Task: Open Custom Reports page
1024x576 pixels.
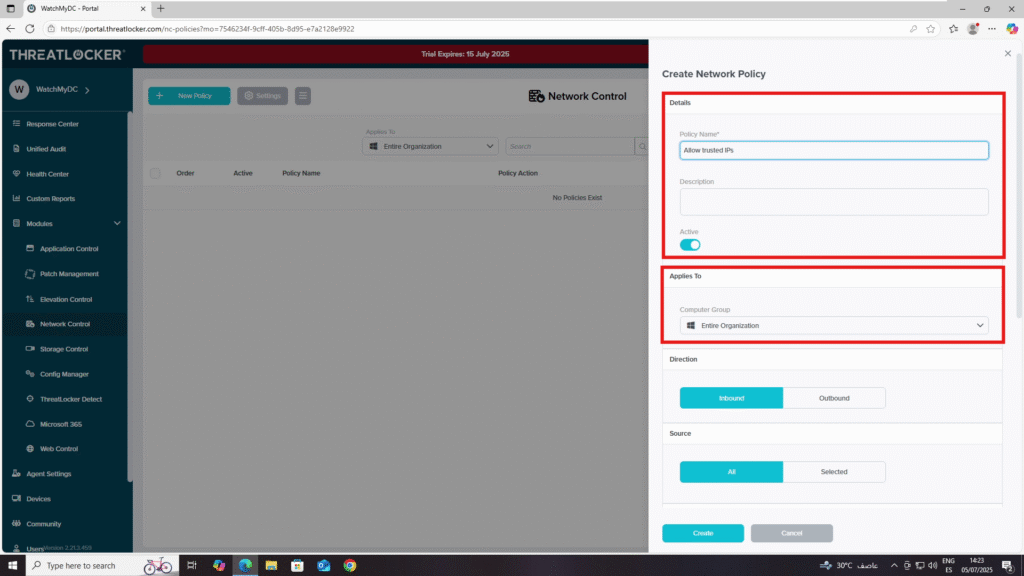Action: click(50, 199)
